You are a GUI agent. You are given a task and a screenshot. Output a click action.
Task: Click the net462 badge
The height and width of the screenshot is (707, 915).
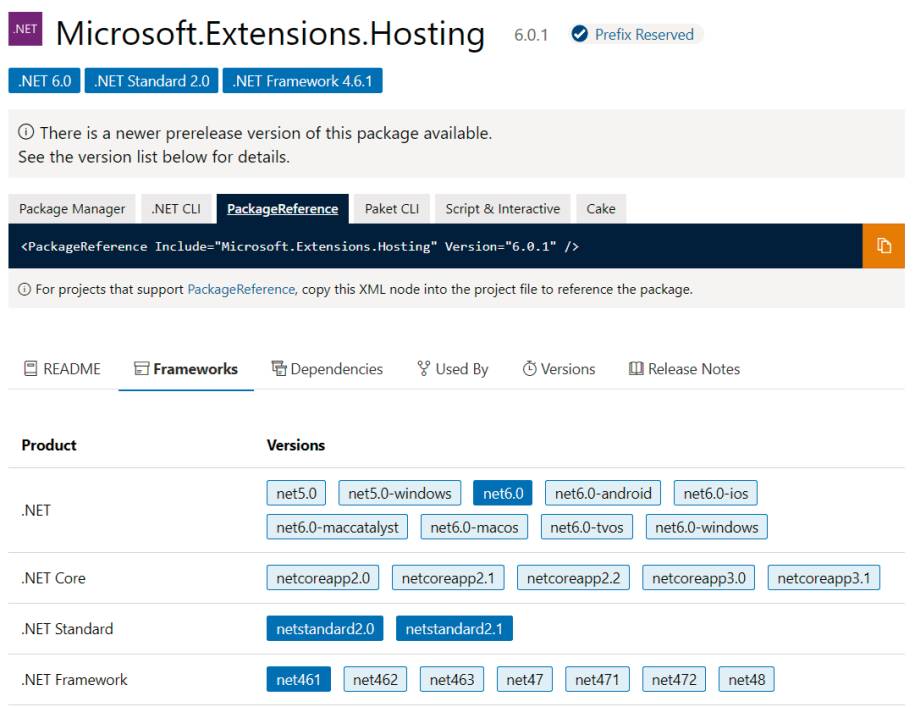click(x=375, y=680)
